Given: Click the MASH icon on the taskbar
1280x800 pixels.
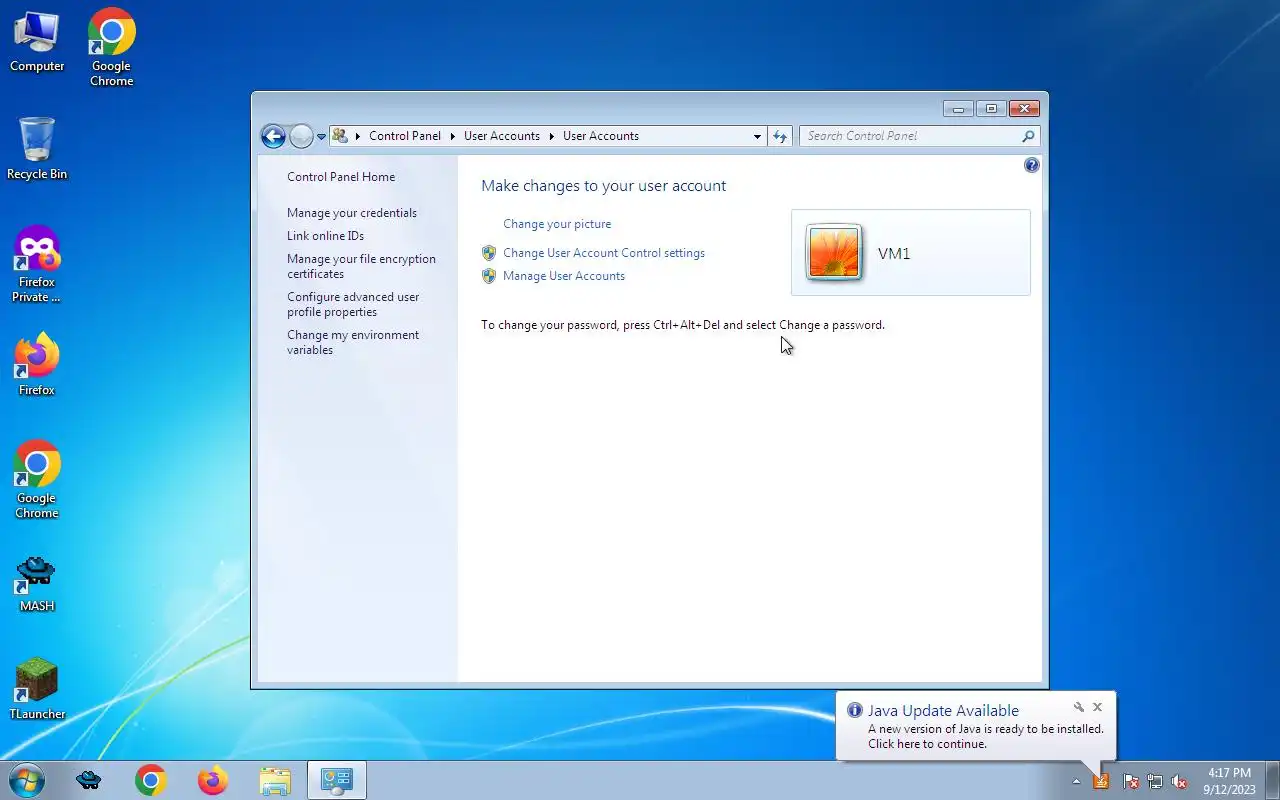Looking at the screenshot, I should [89, 780].
